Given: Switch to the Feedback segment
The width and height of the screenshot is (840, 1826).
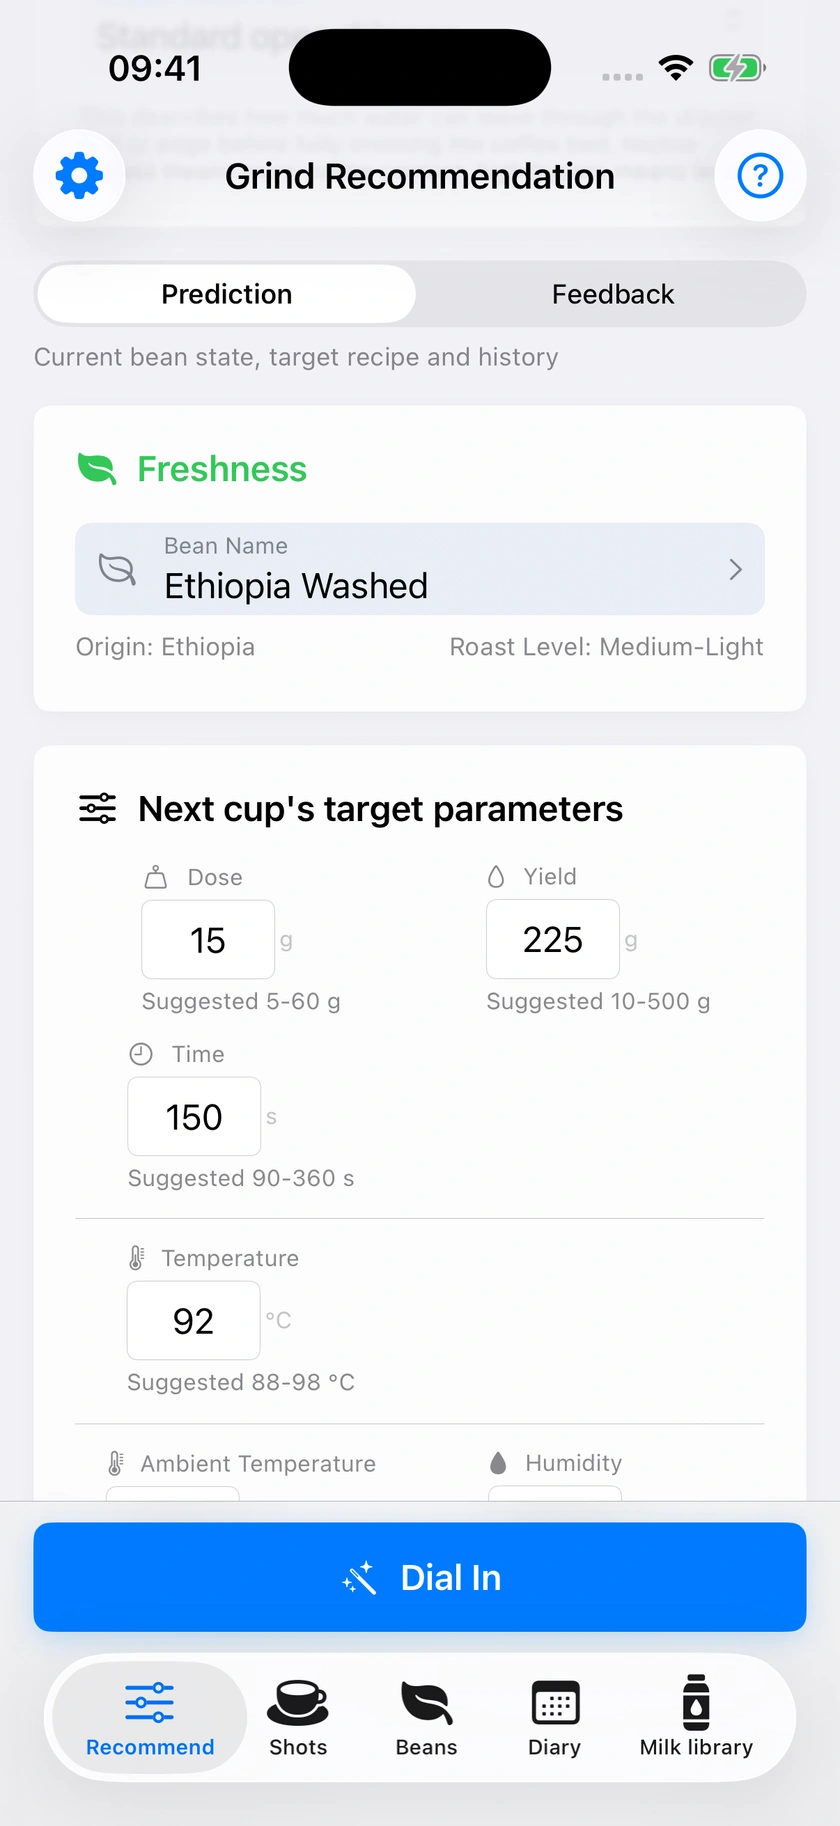Looking at the screenshot, I should point(612,294).
